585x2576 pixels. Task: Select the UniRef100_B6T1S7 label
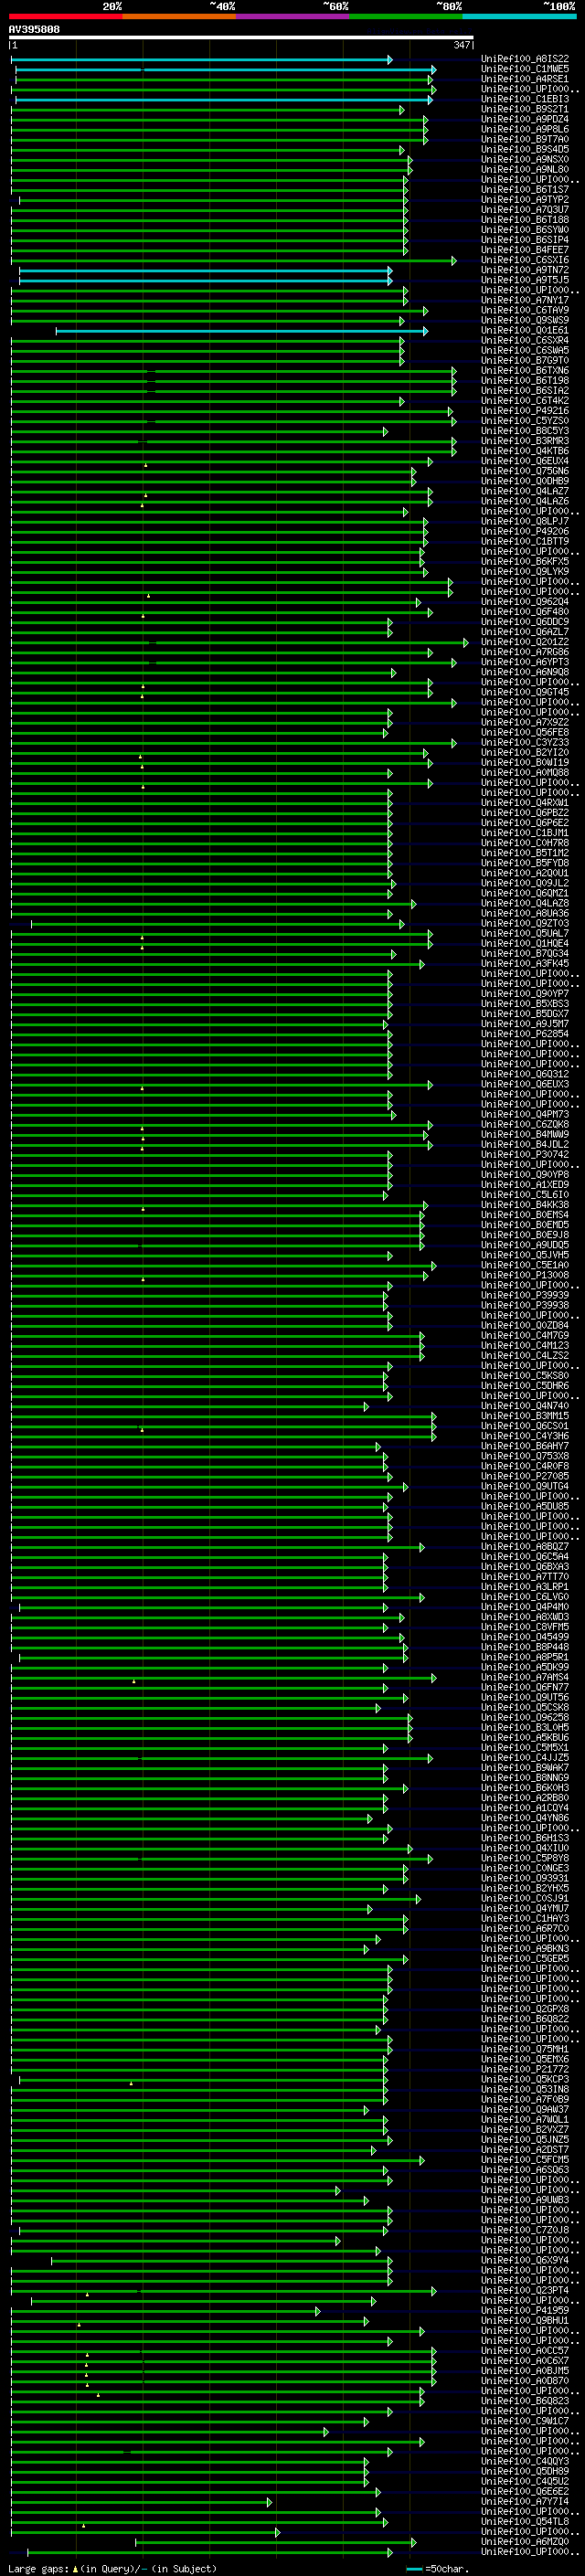click(x=525, y=189)
